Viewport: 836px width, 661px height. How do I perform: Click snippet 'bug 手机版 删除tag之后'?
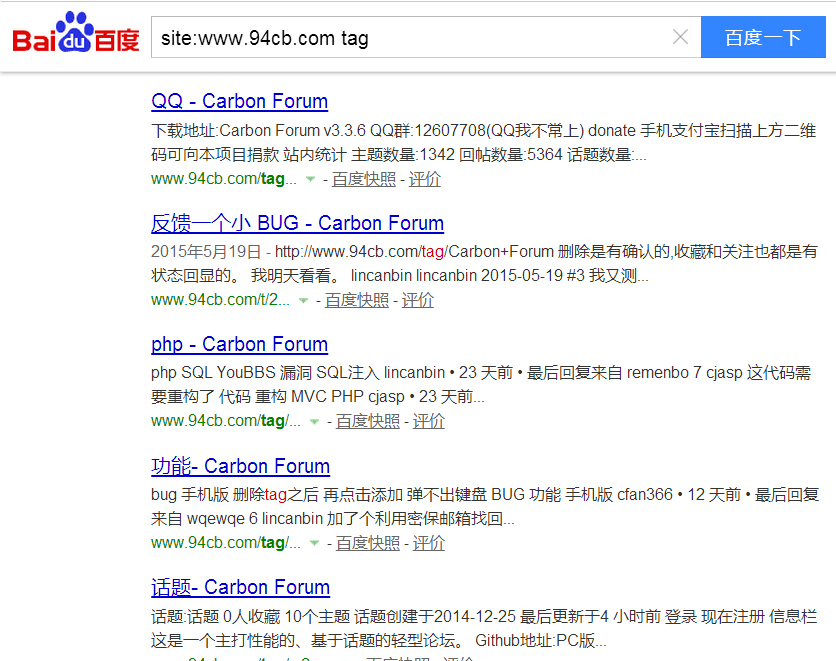tap(235, 495)
